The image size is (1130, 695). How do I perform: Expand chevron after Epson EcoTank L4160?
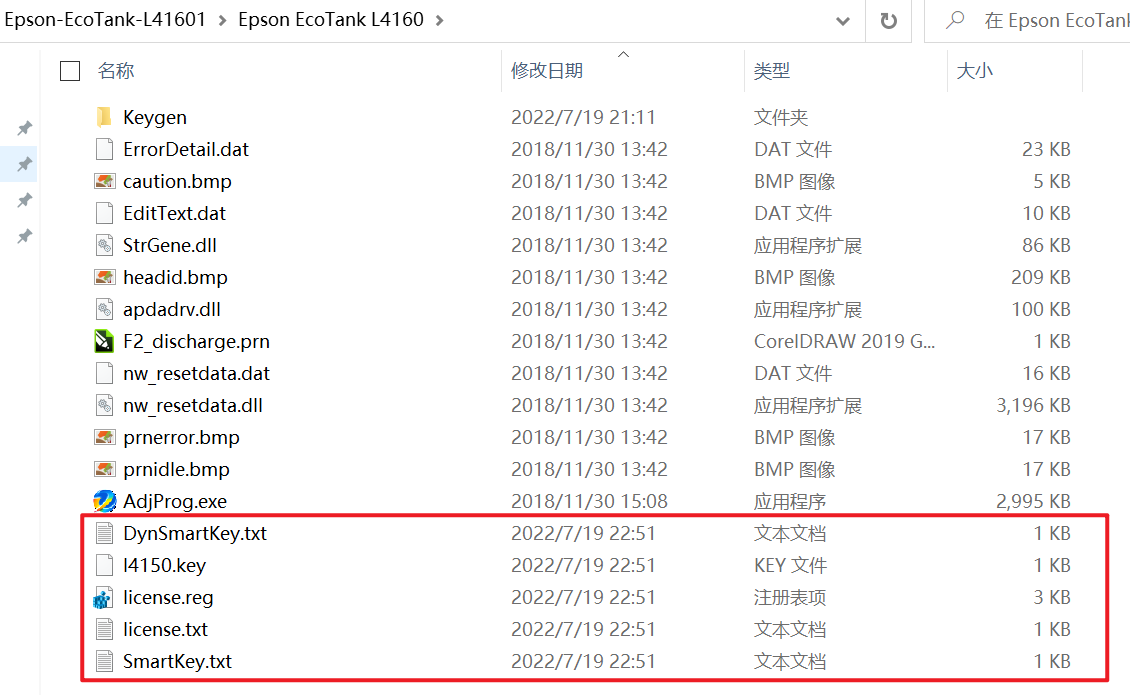440,20
